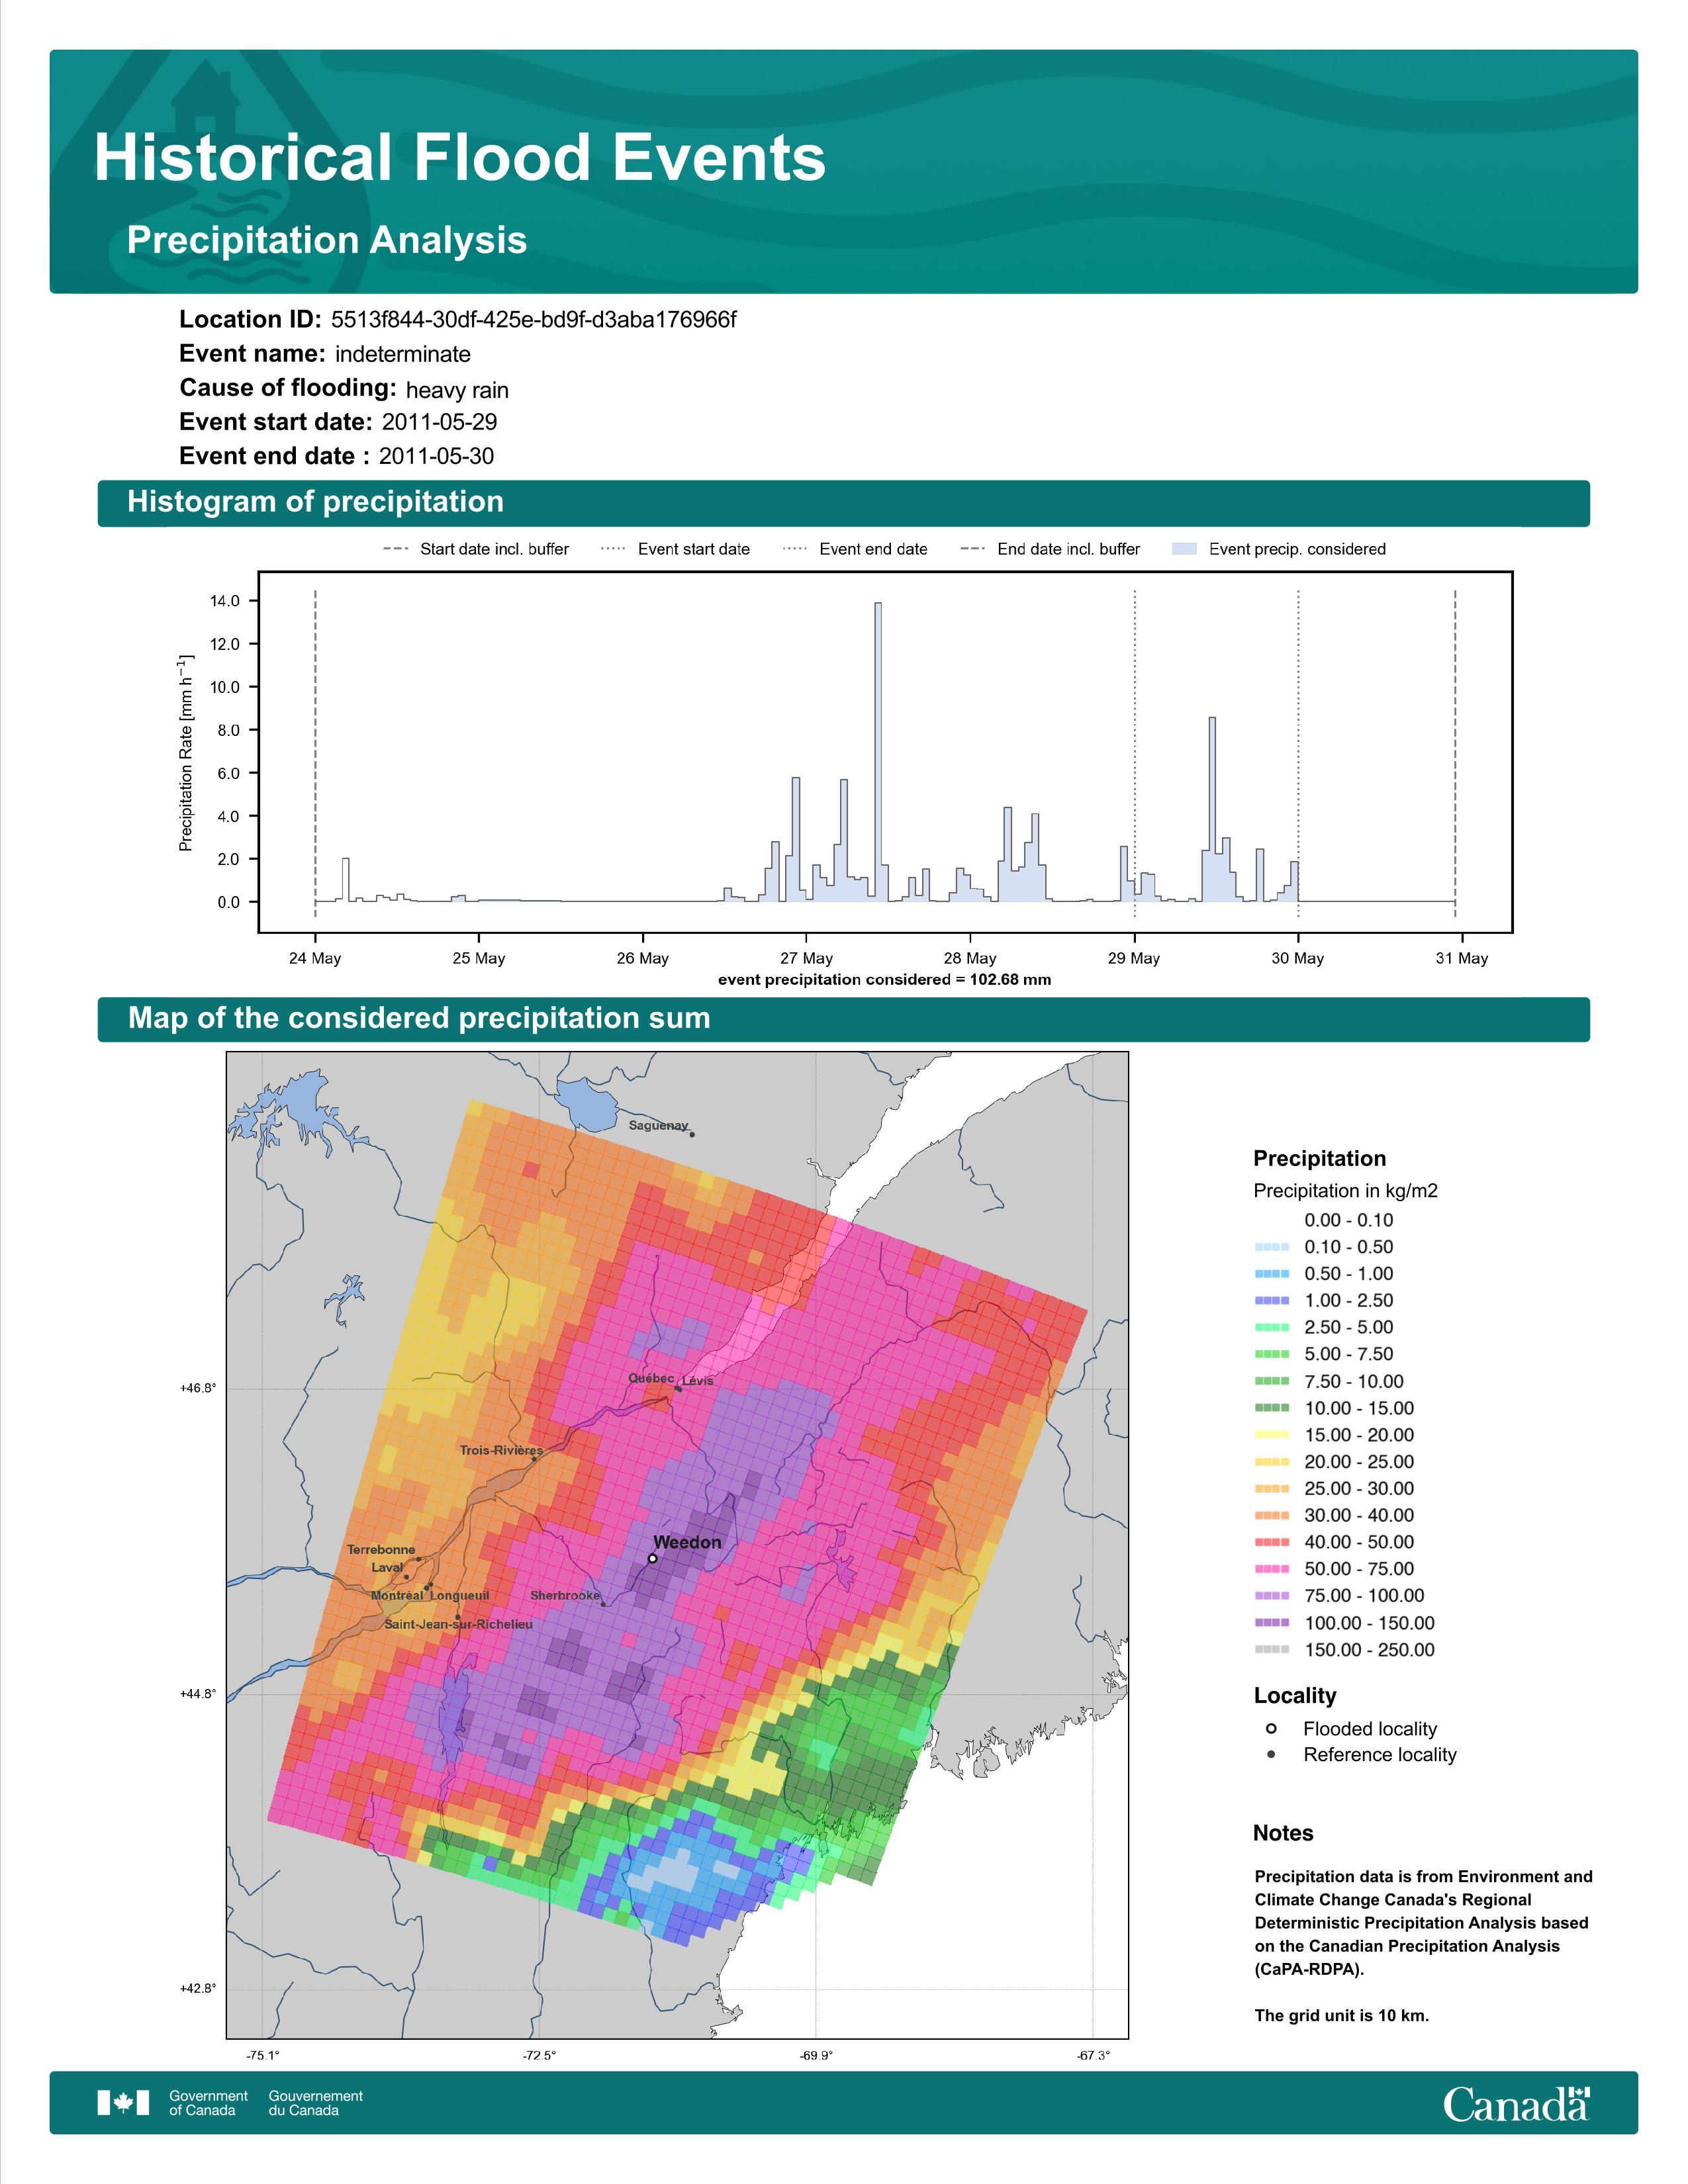
Task: Click the Notes heading
Action: [x=1283, y=1833]
